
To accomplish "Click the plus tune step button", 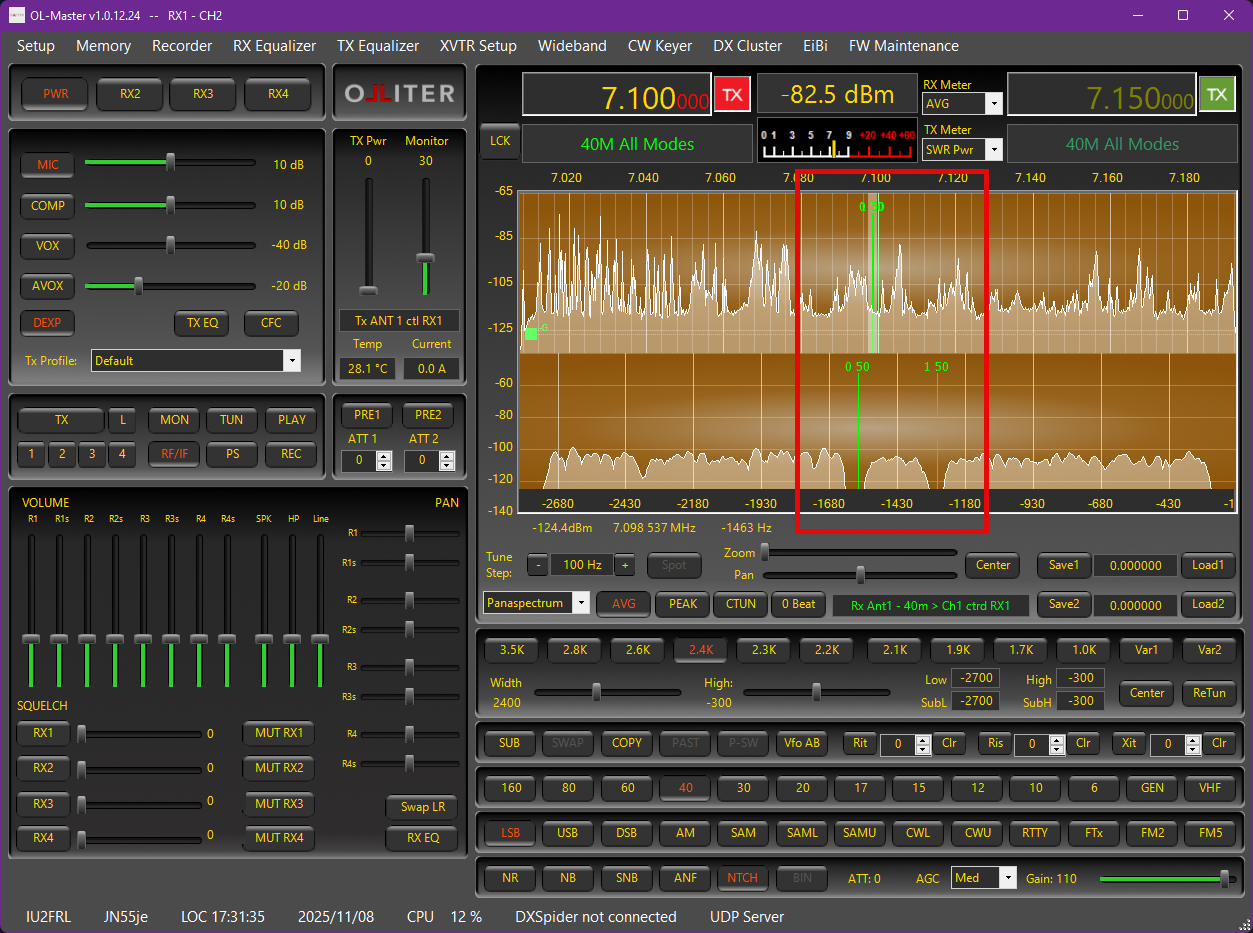I will [x=625, y=565].
